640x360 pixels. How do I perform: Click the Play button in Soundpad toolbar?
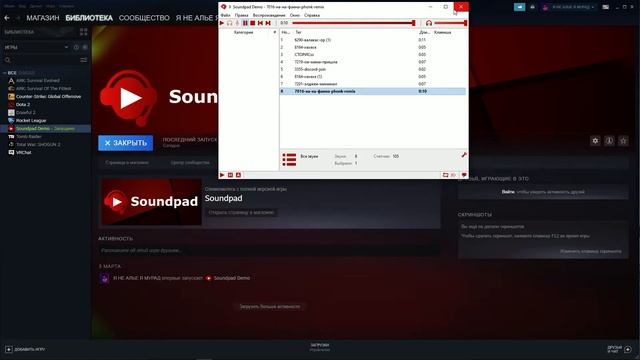click(x=222, y=23)
